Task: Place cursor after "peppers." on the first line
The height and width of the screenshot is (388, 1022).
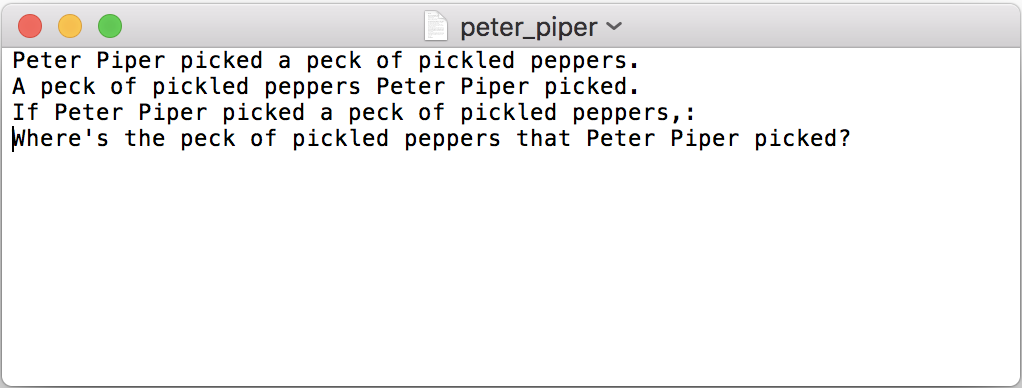Action: pos(641,61)
